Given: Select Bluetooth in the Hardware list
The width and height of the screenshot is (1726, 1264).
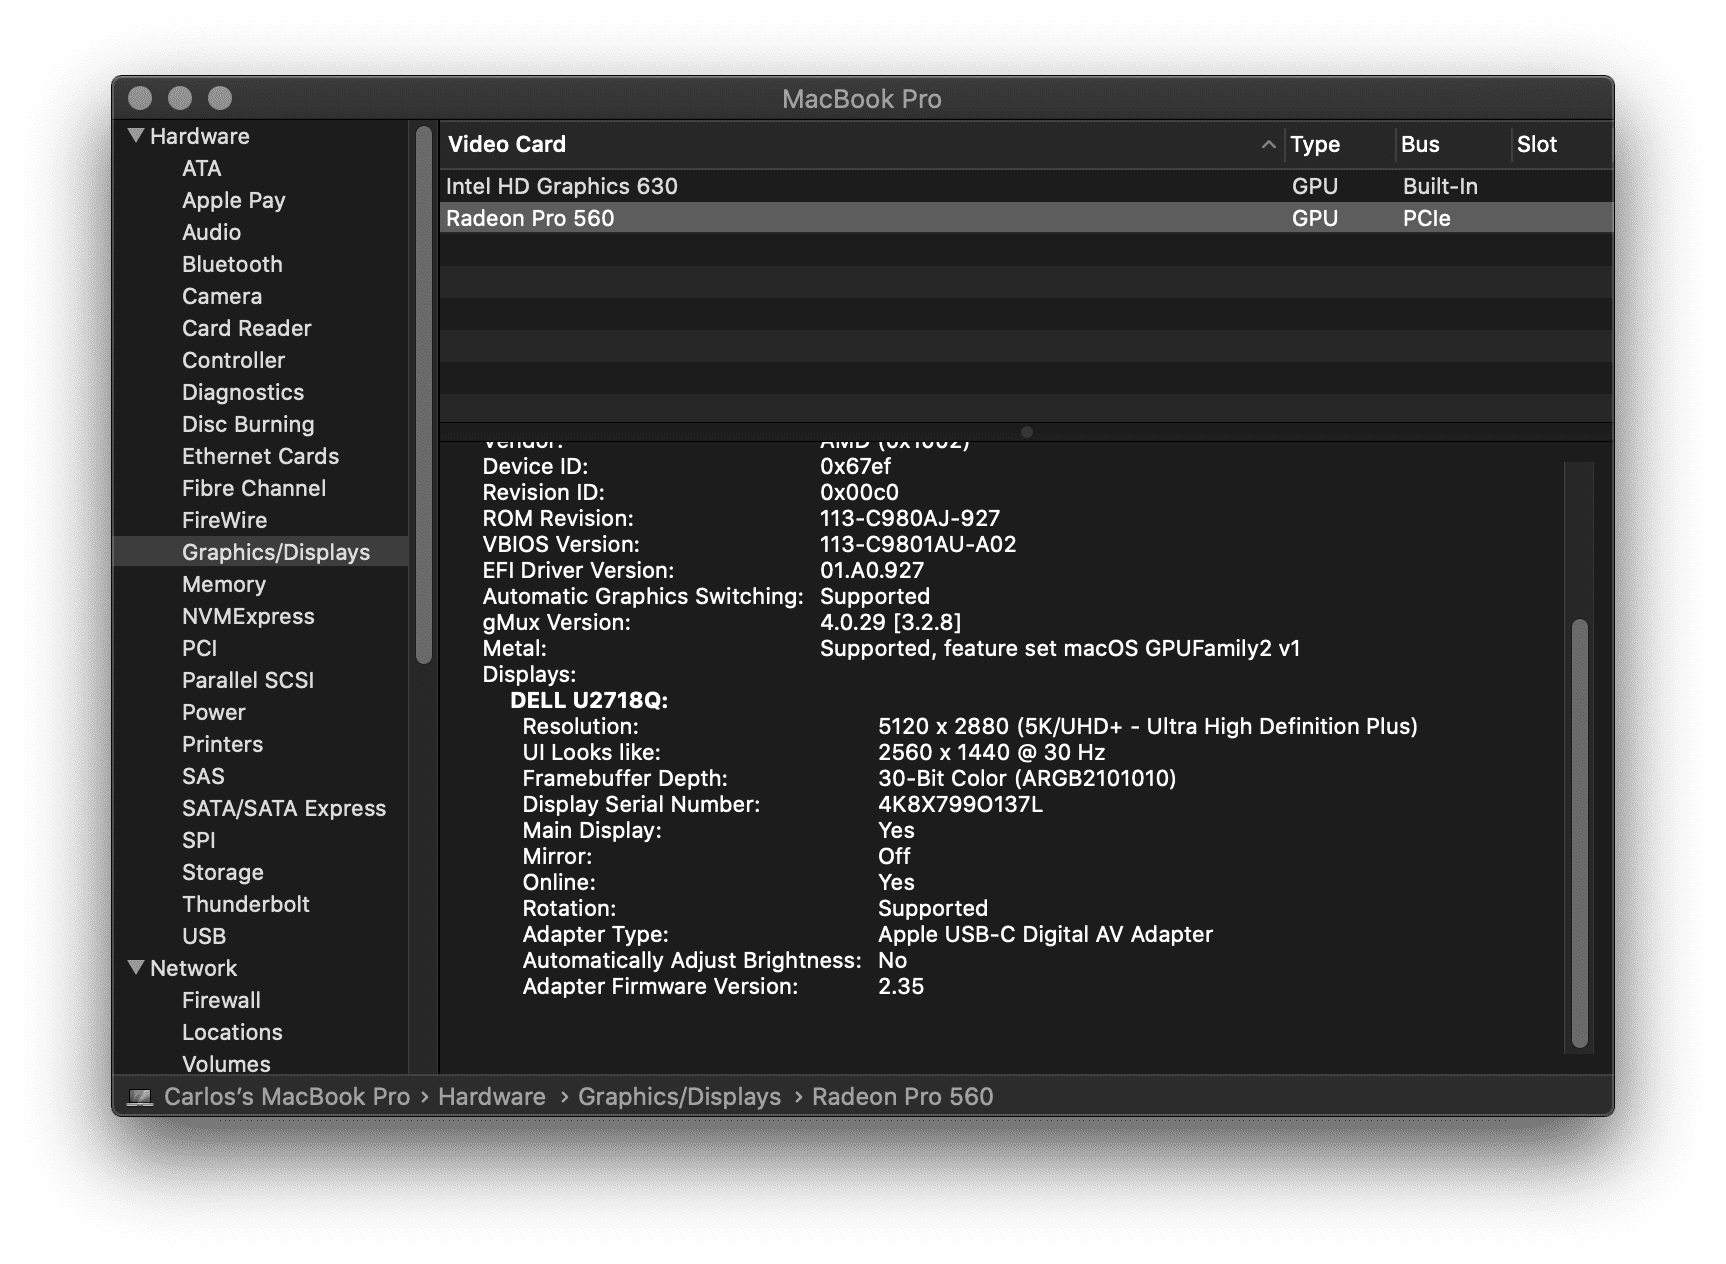Looking at the screenshot, I should (232, 264).
